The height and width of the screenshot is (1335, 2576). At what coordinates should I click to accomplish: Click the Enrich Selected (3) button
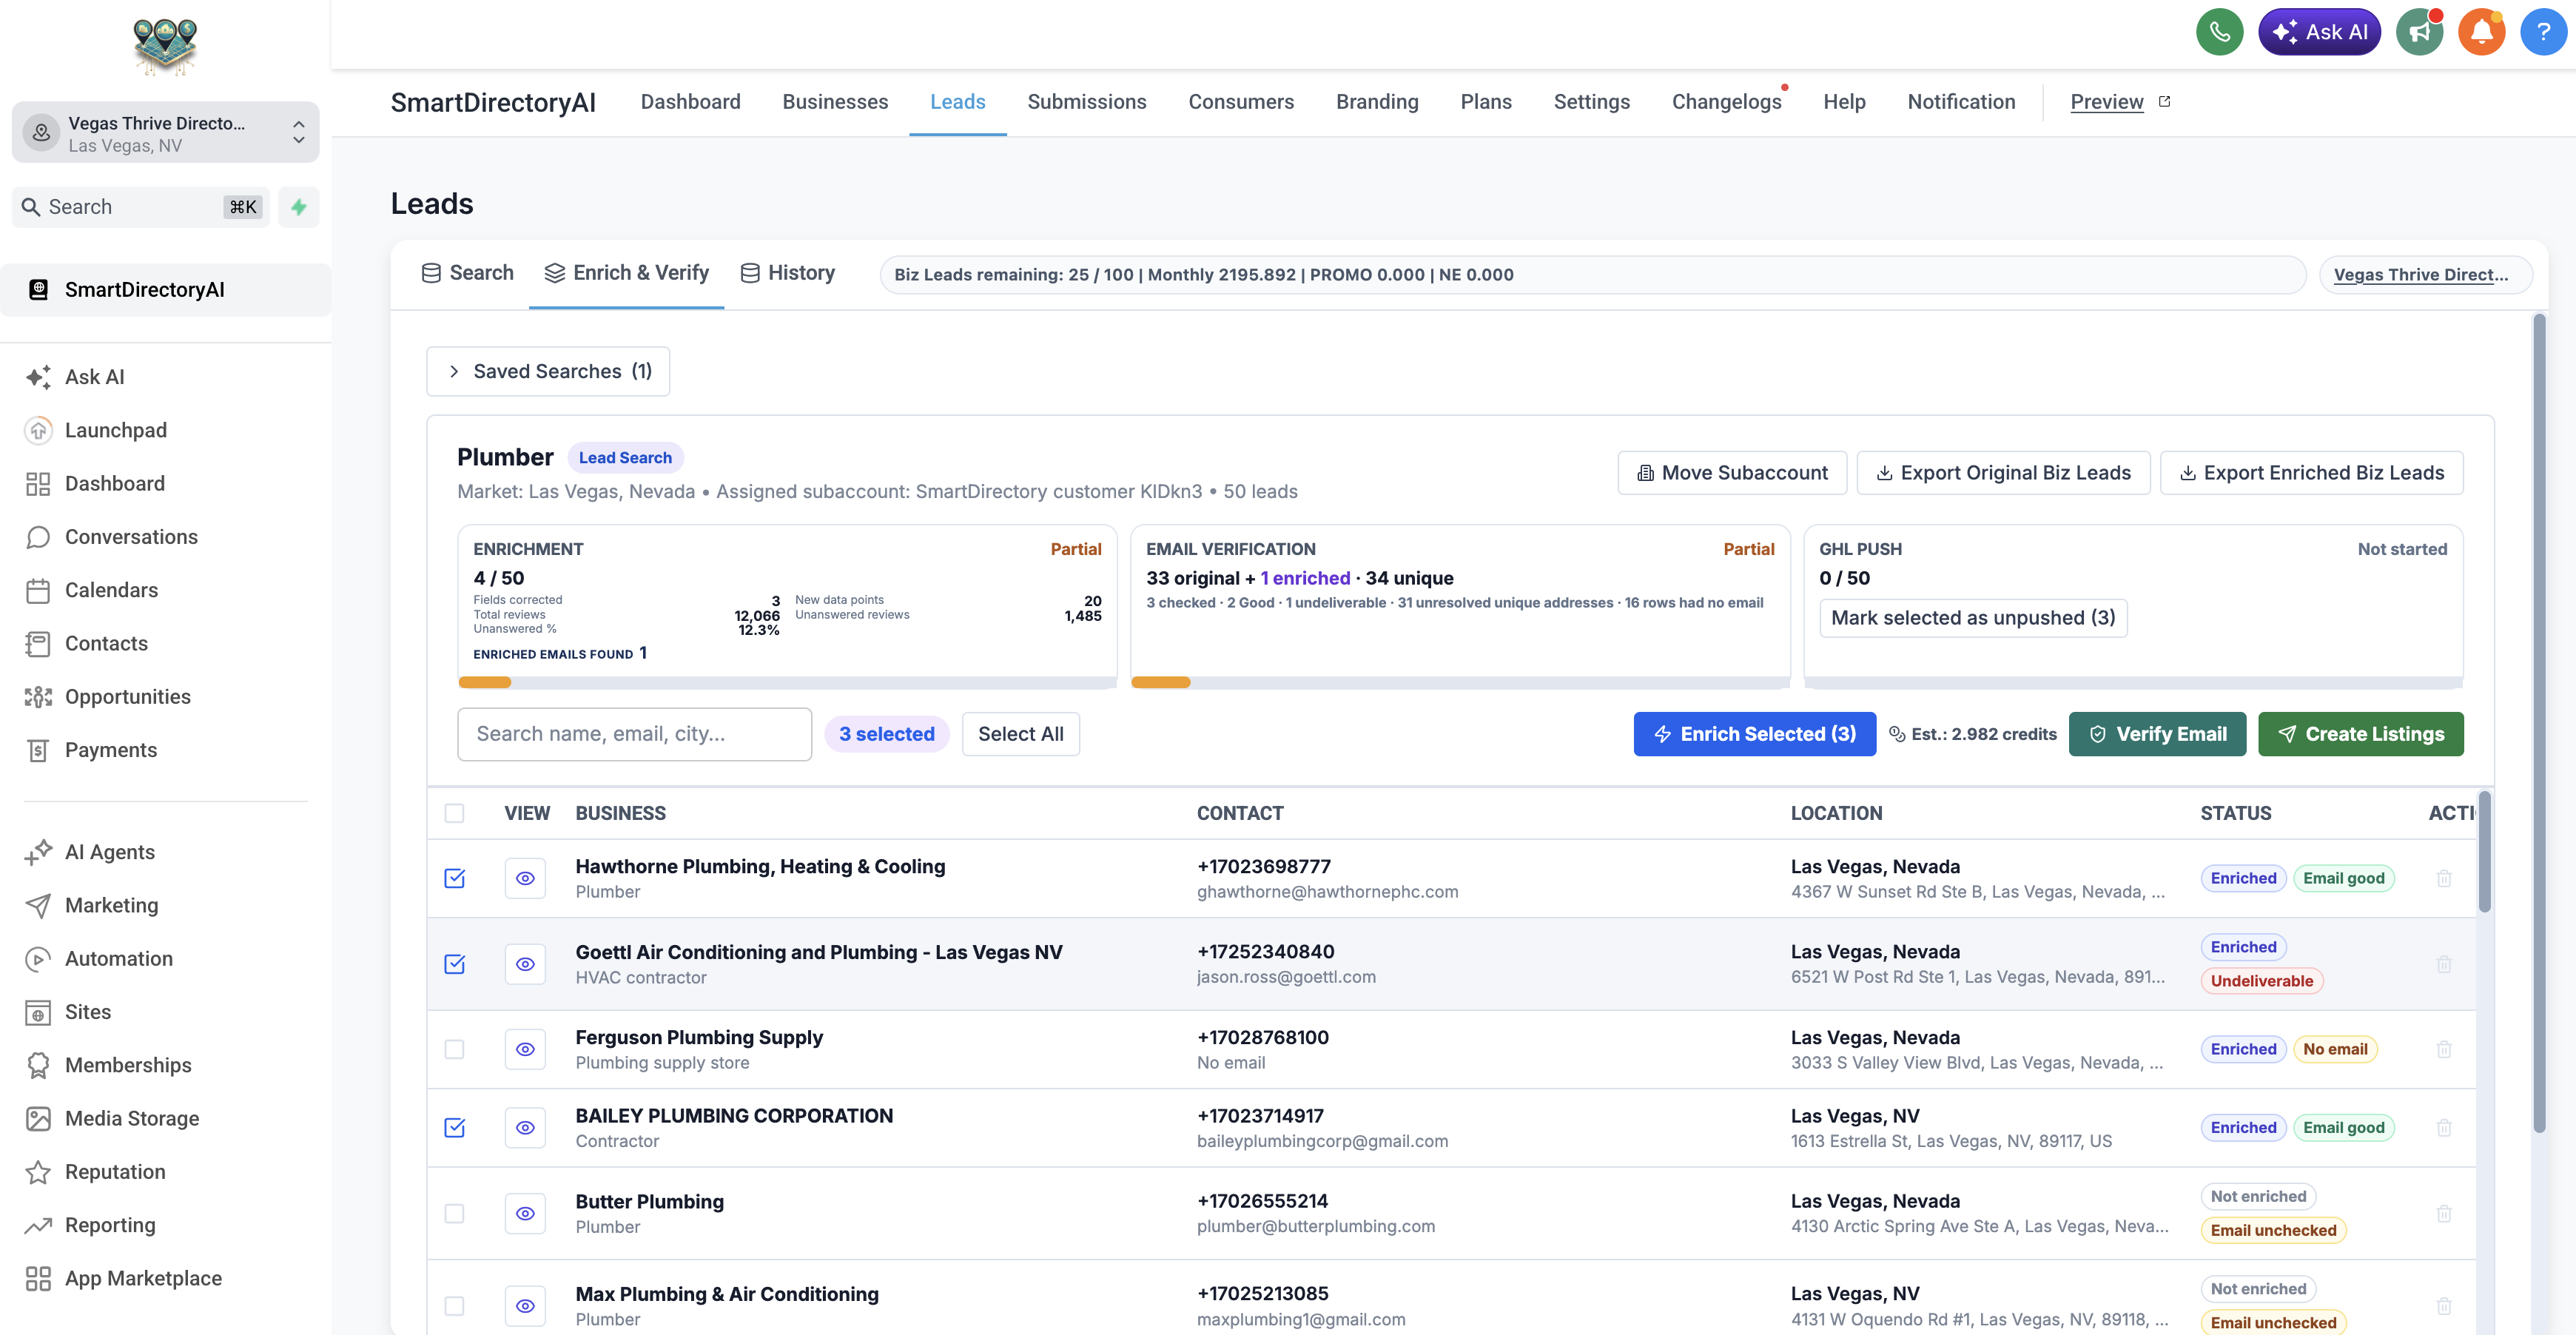coord(1755,734)
